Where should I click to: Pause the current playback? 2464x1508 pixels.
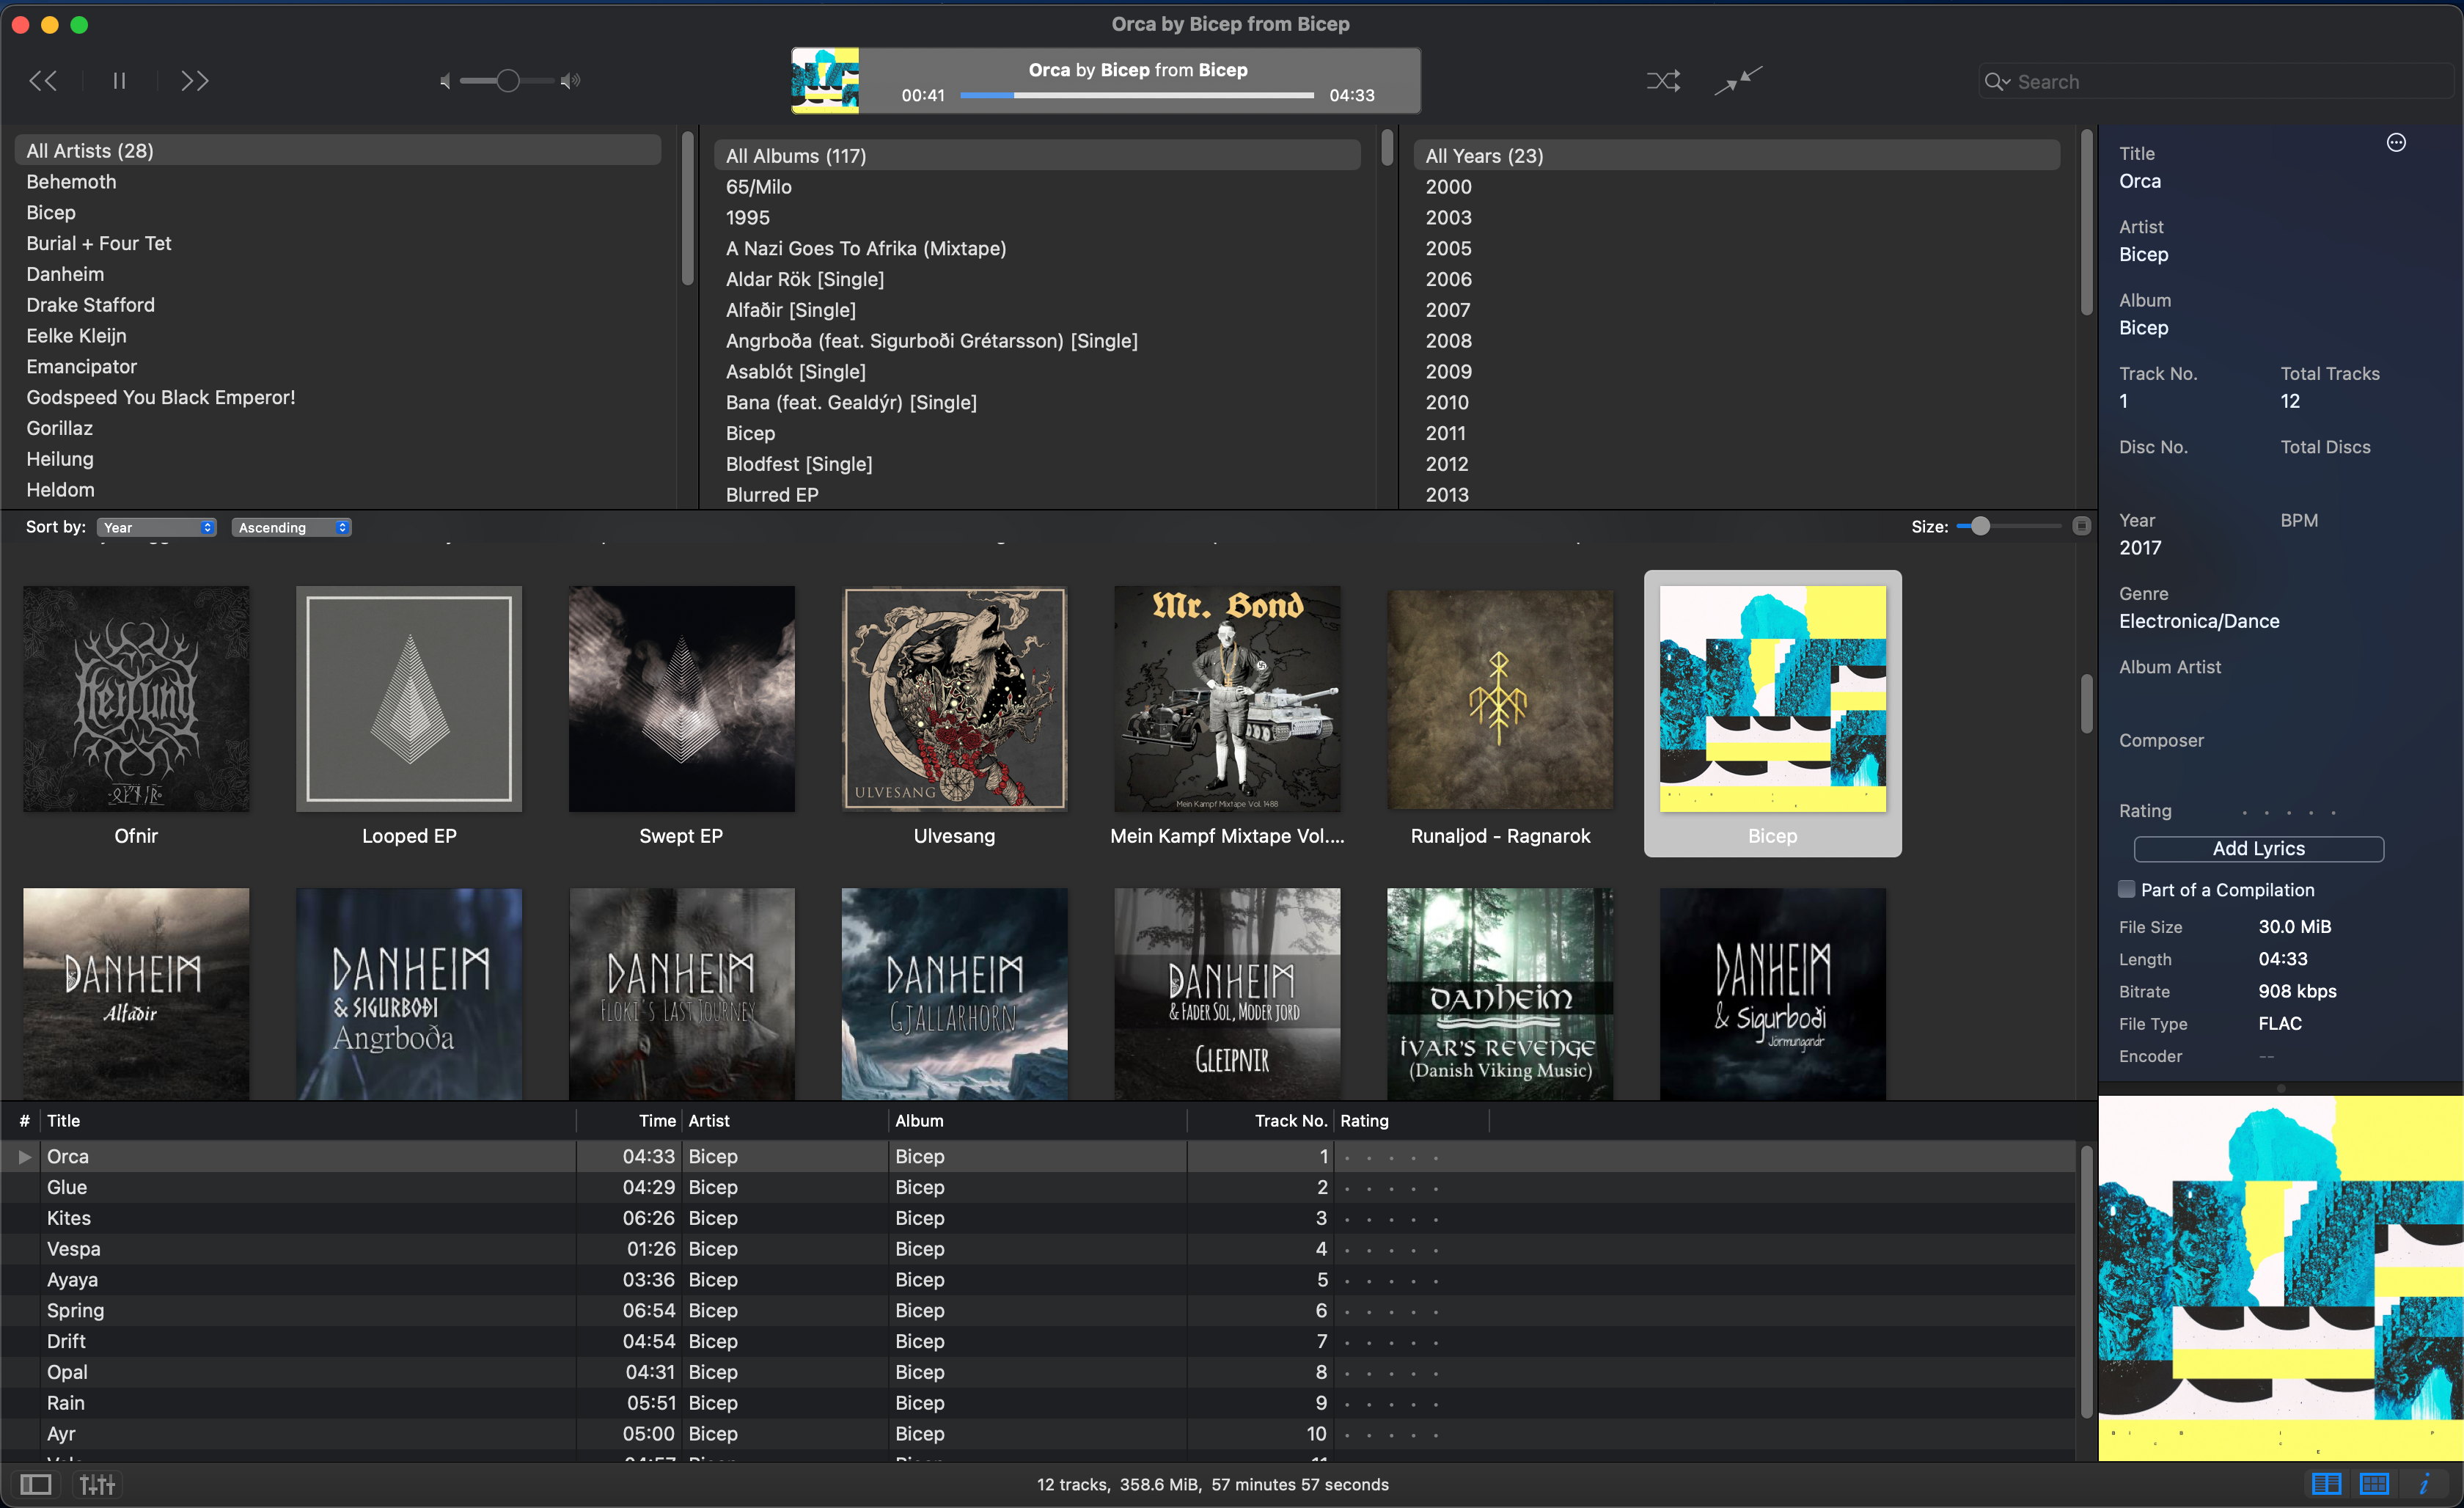click(119, 81)
